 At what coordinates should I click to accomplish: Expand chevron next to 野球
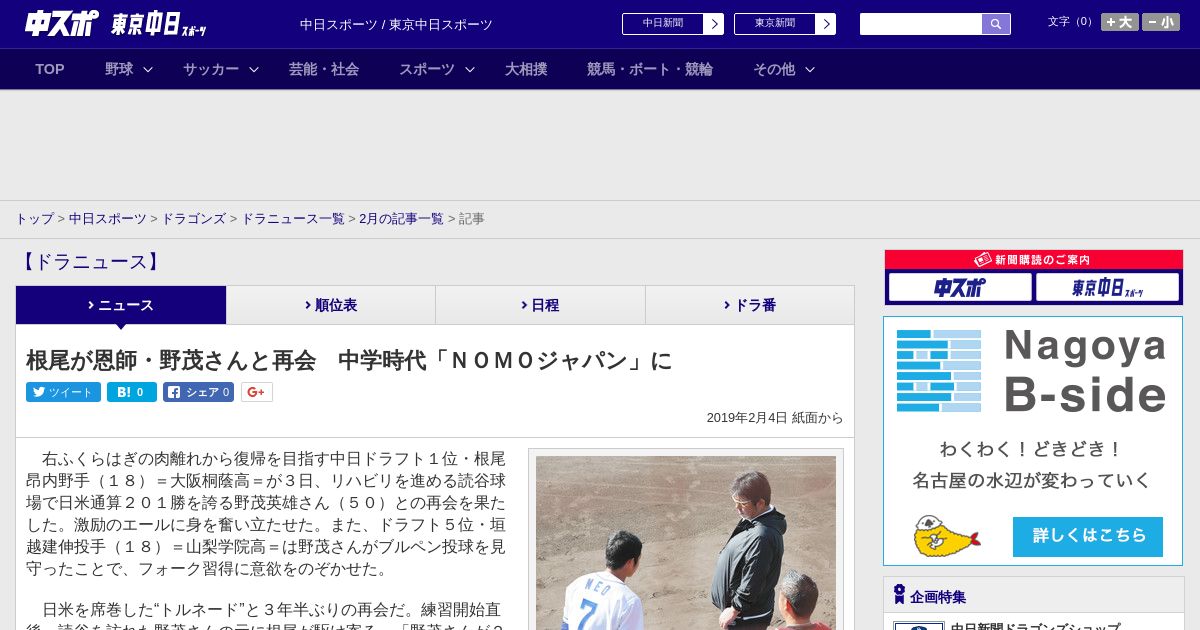coord(148,69)
